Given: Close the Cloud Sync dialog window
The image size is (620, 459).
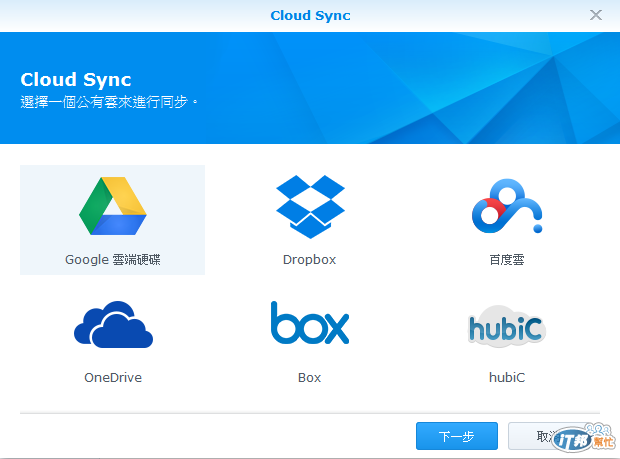Looking at the screenshot, I should coord(596,15).
